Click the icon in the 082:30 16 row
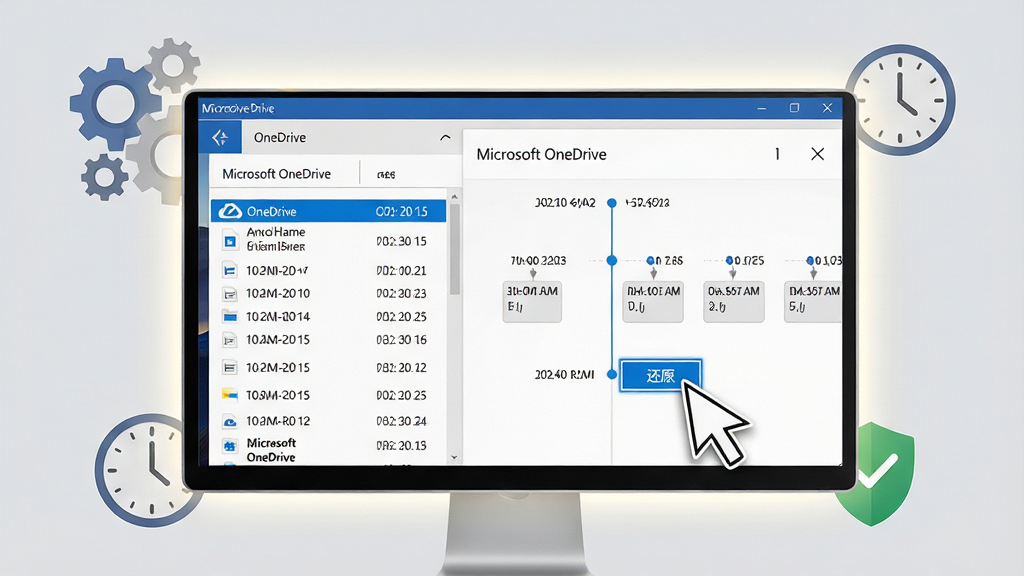1024x576 pixels. [230, 340]
